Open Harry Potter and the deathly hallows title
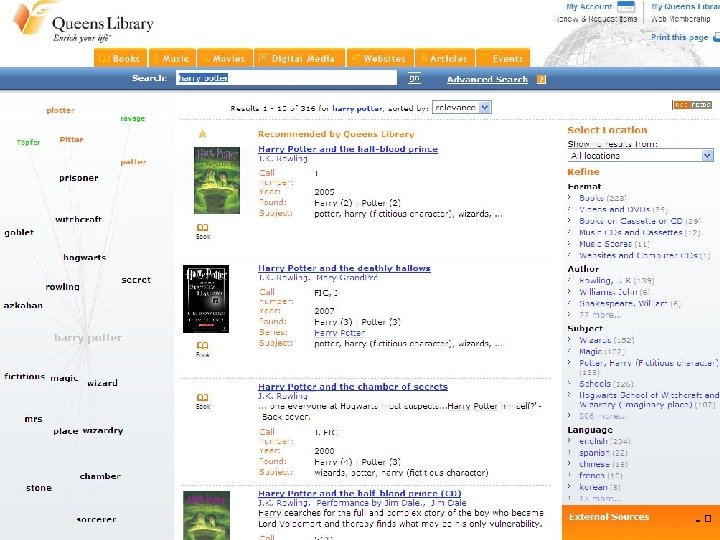The width and height of the screenshot is (720, 540). coord(344,268)
